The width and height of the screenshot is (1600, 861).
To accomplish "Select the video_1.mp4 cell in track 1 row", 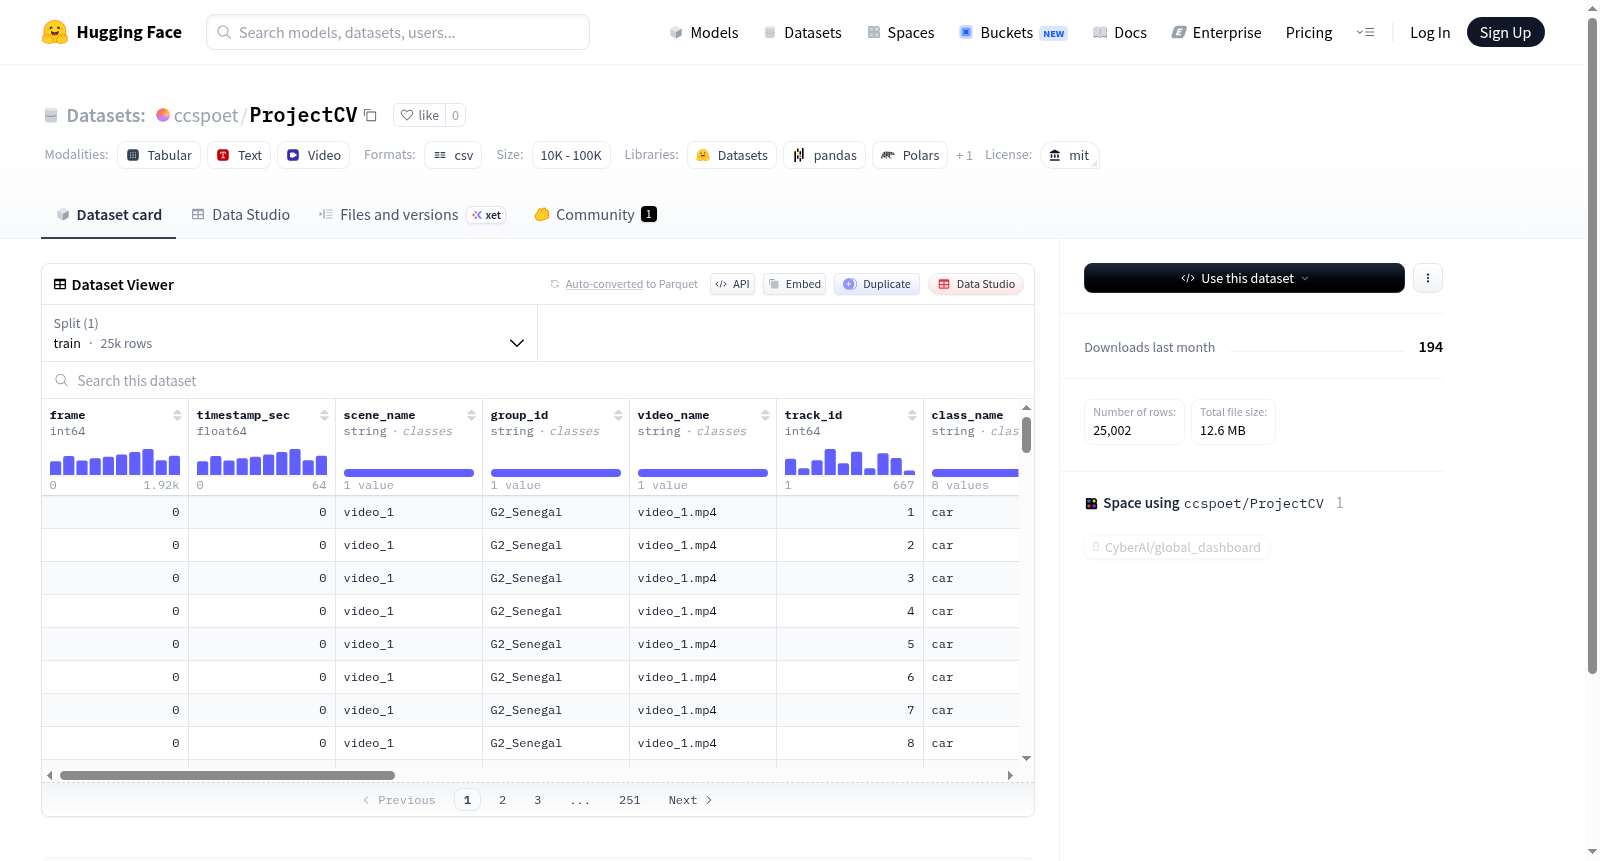I will [703, 512].
